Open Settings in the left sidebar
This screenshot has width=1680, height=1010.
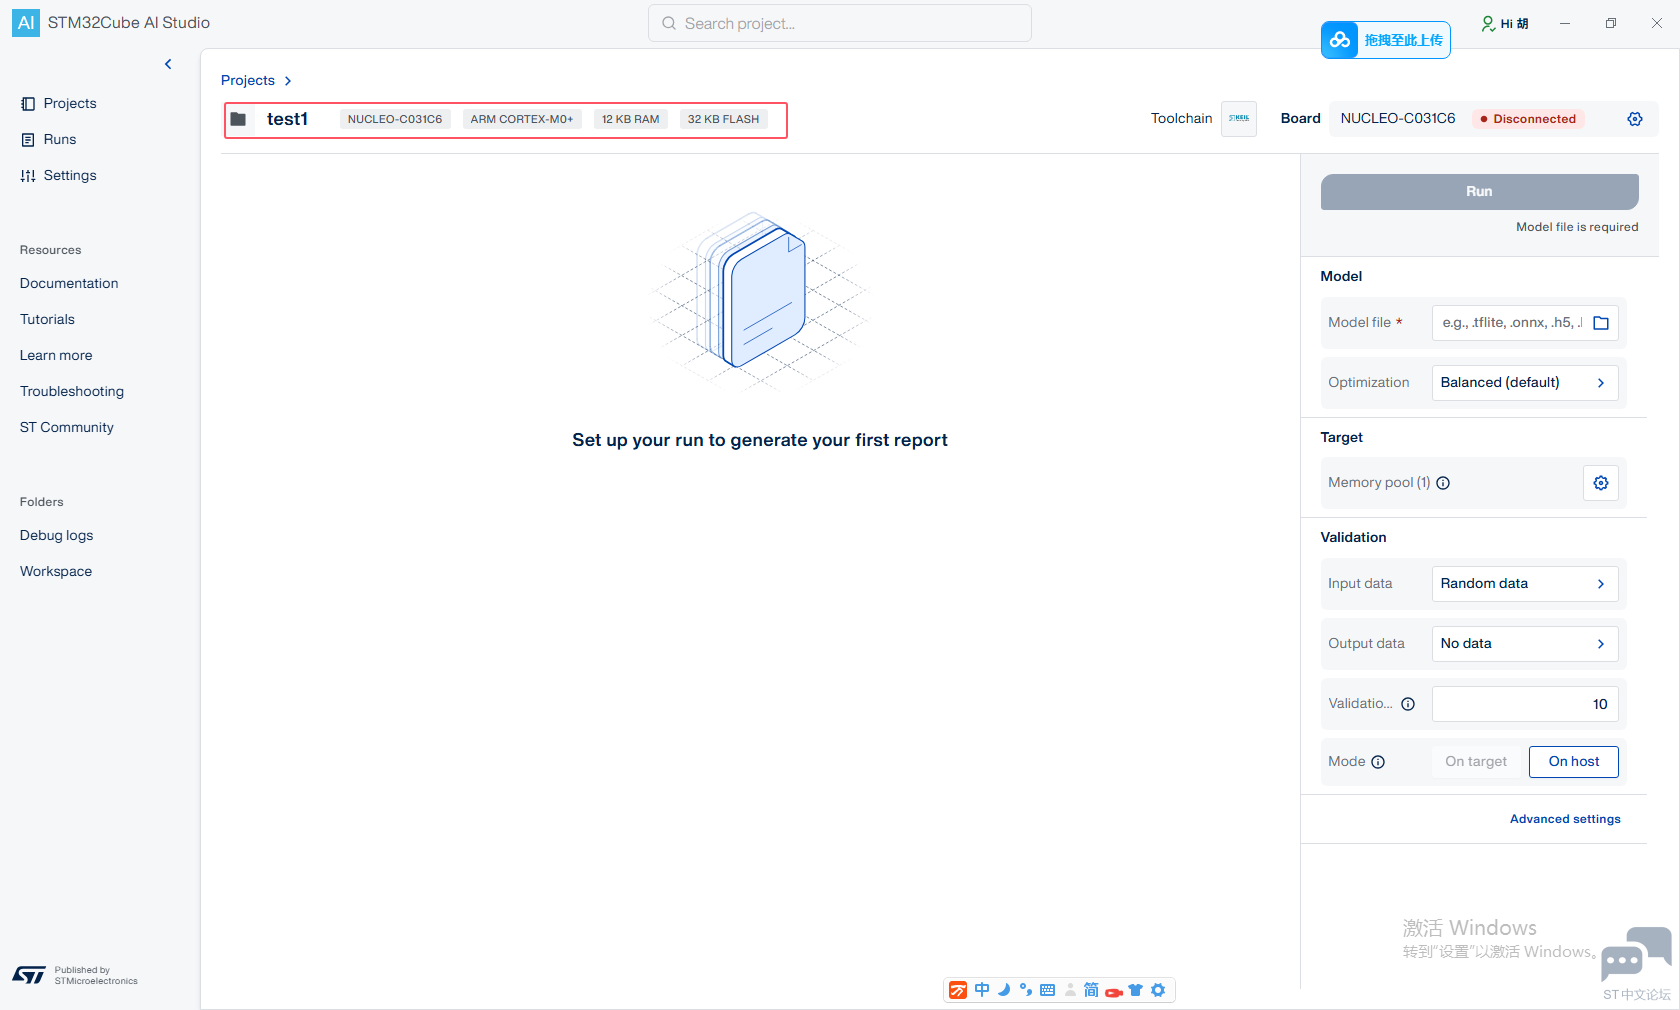click(70, 176)
